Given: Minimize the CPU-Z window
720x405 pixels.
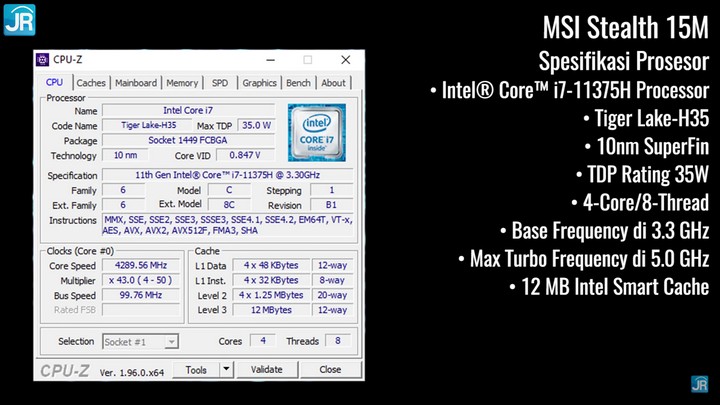Looking at the screenshot, I should click(271, 60).
